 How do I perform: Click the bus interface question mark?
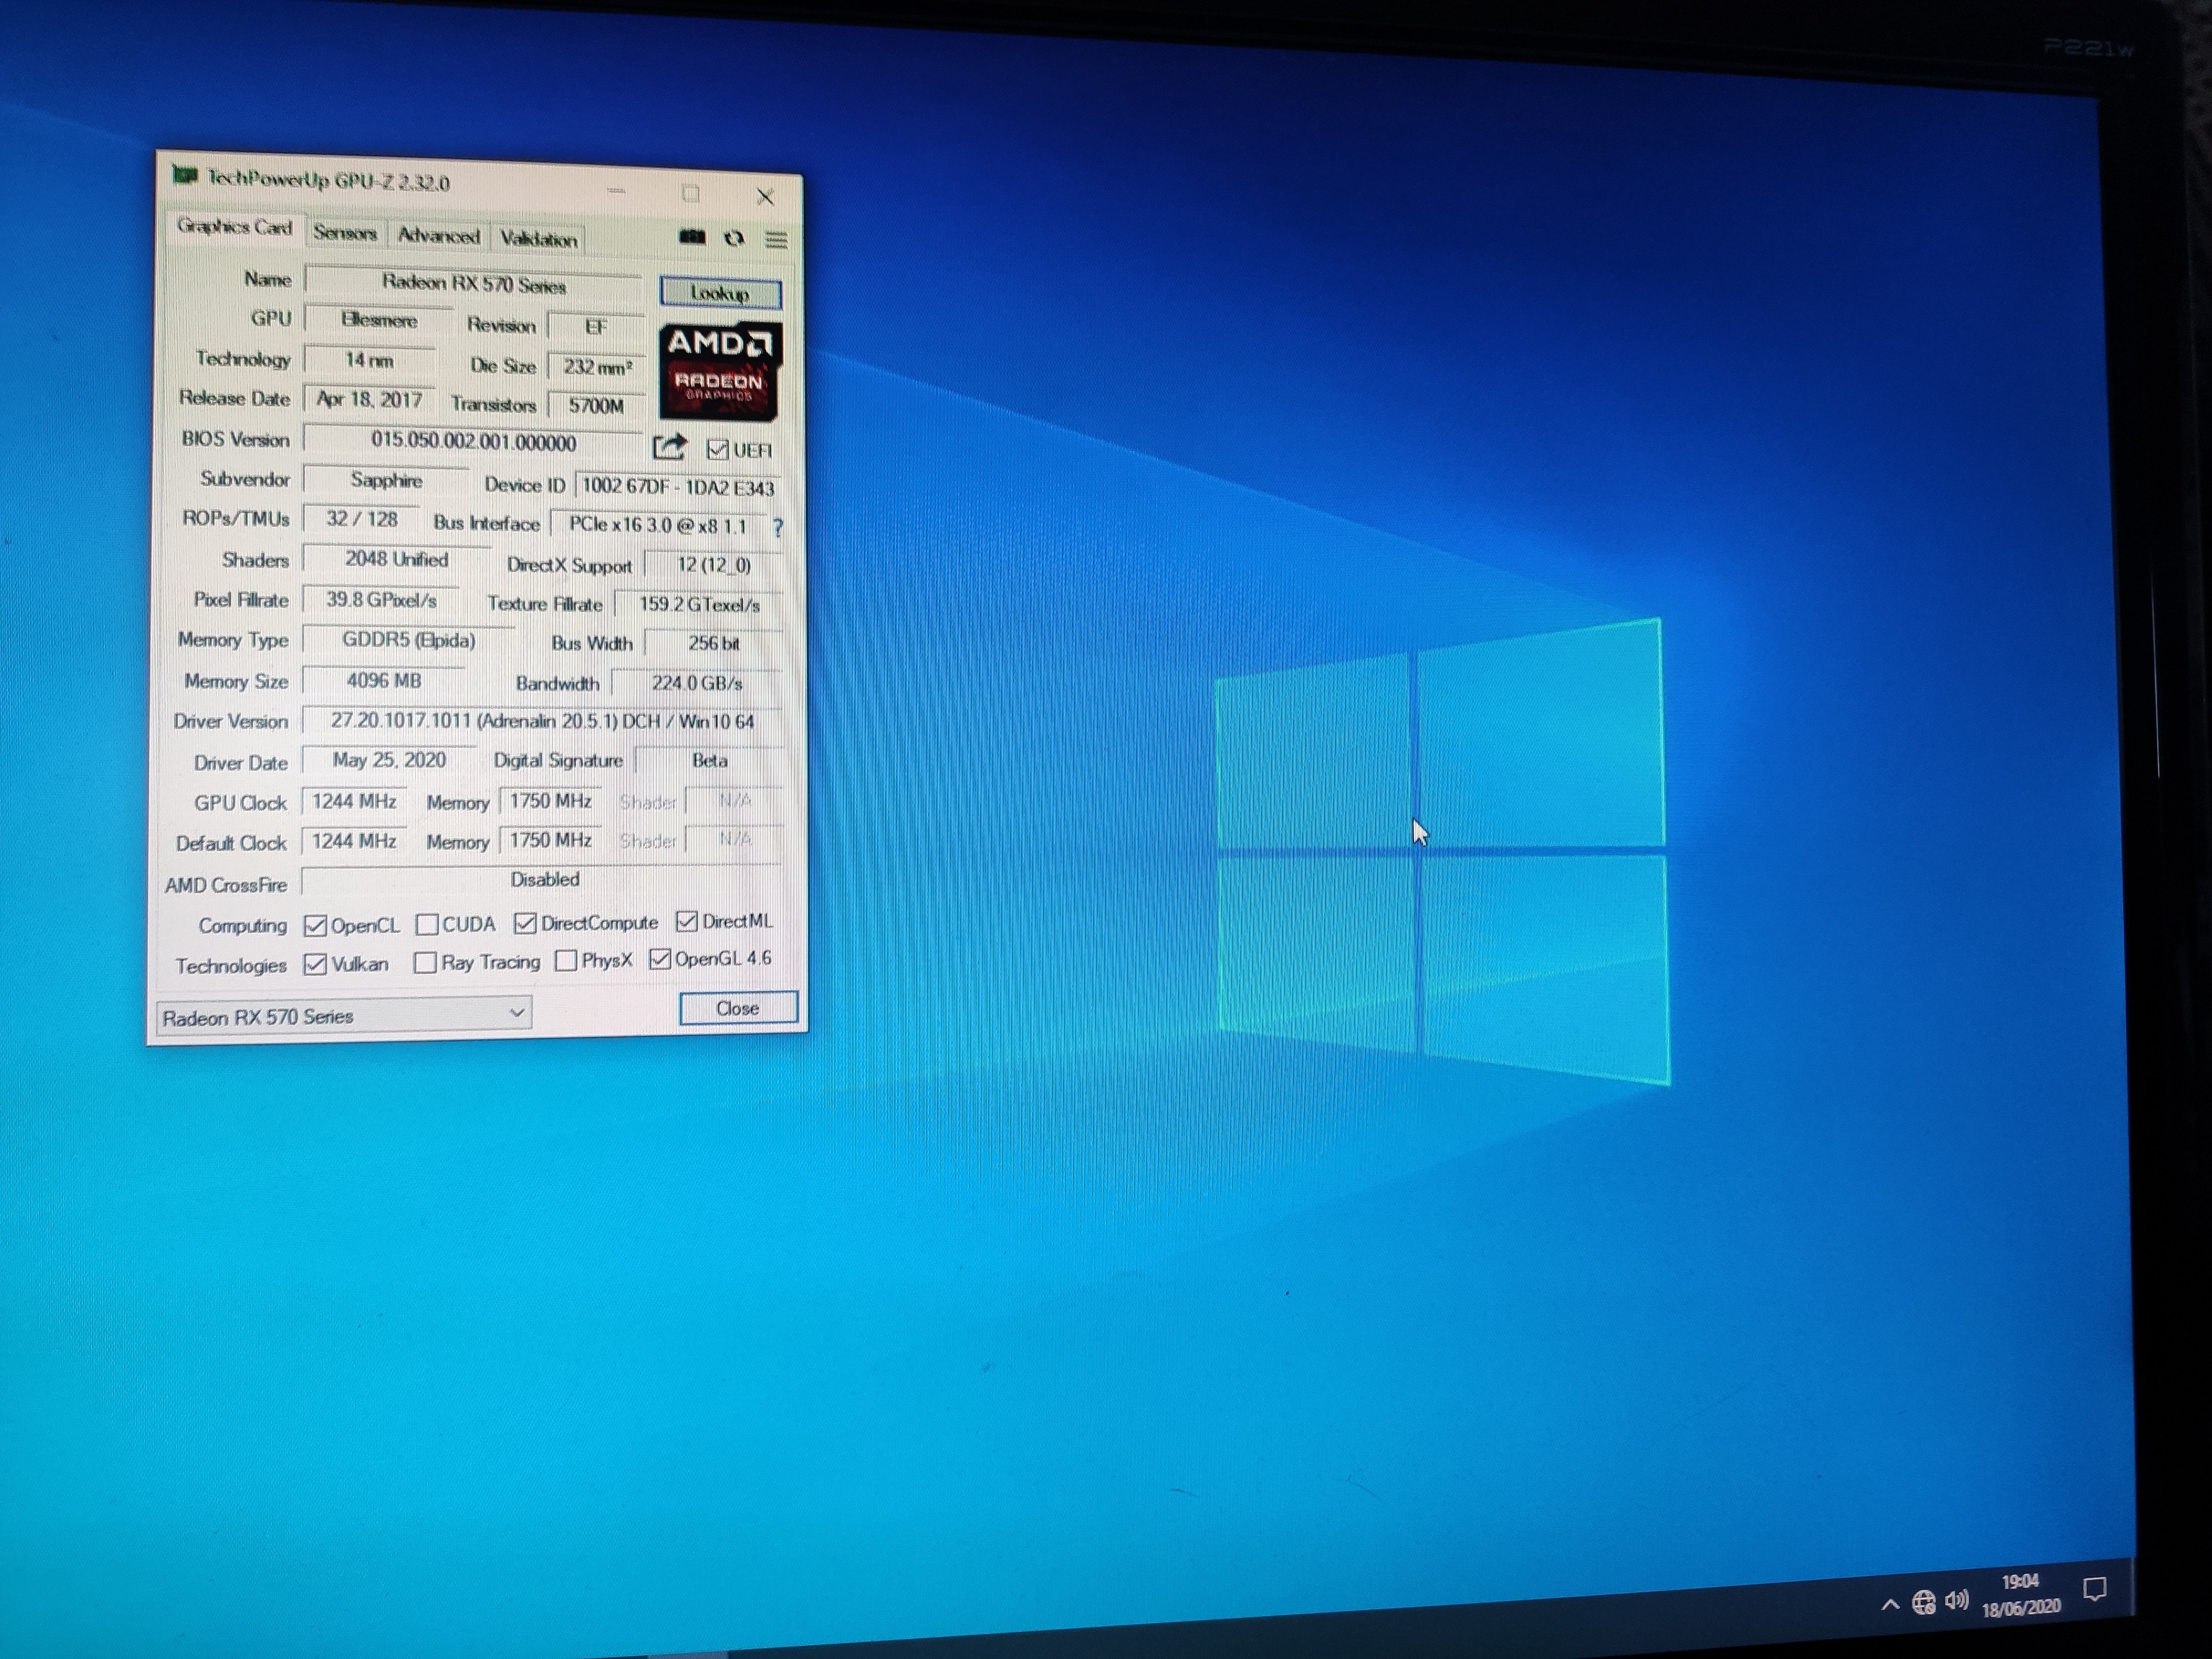coord(778,527)
